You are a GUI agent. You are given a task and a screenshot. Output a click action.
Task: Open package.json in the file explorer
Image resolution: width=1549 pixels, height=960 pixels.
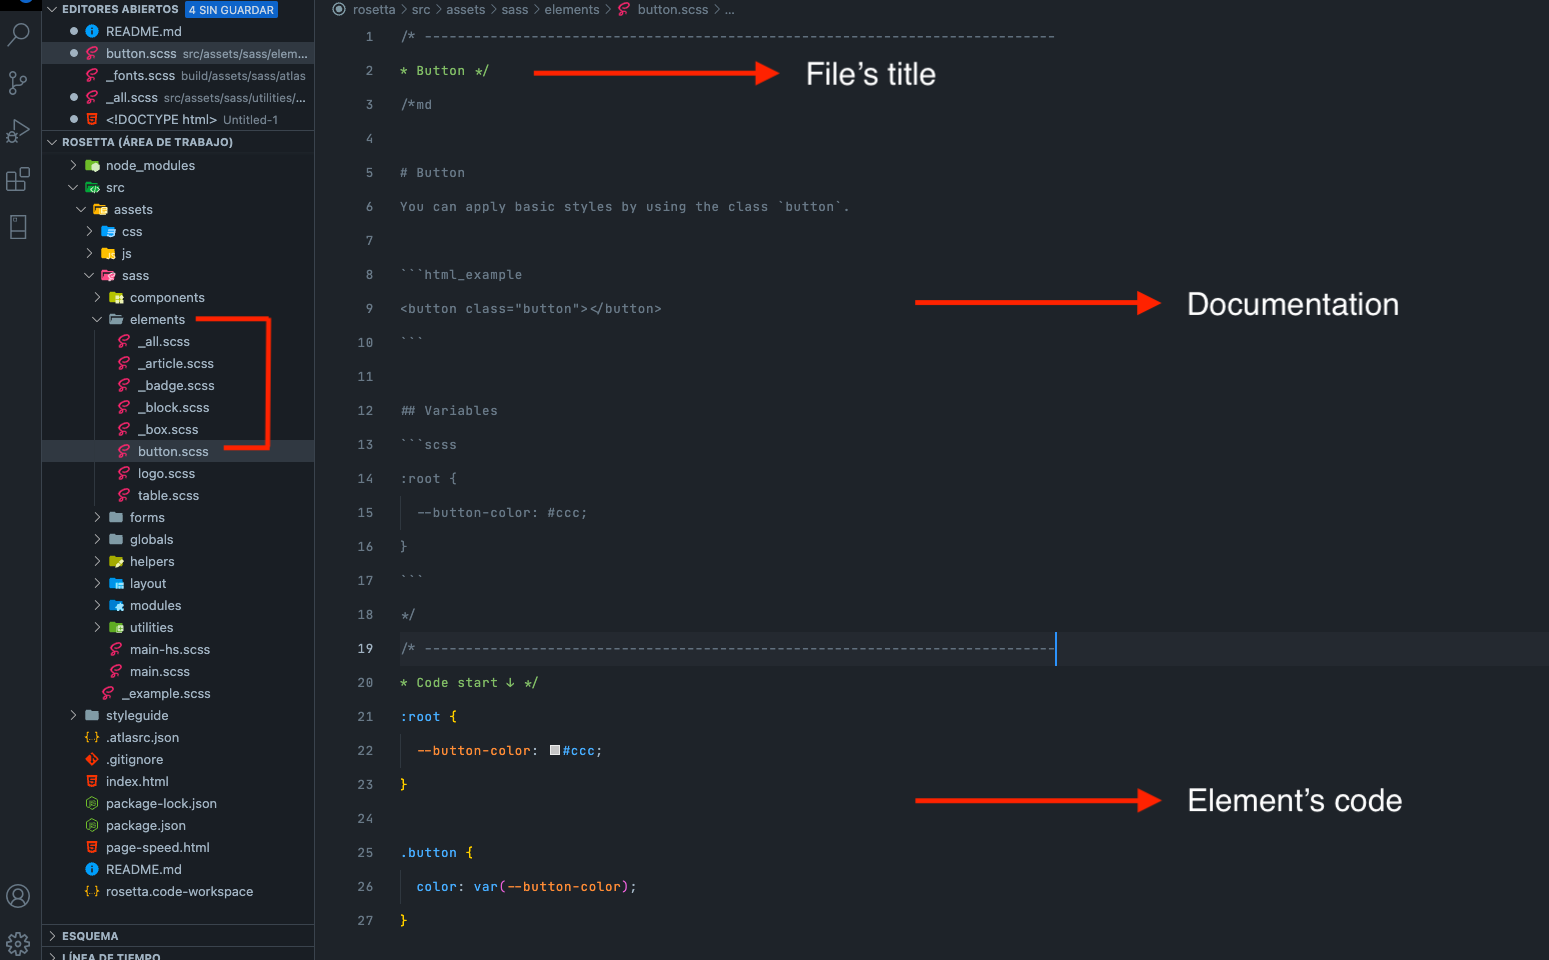(145, 826)
